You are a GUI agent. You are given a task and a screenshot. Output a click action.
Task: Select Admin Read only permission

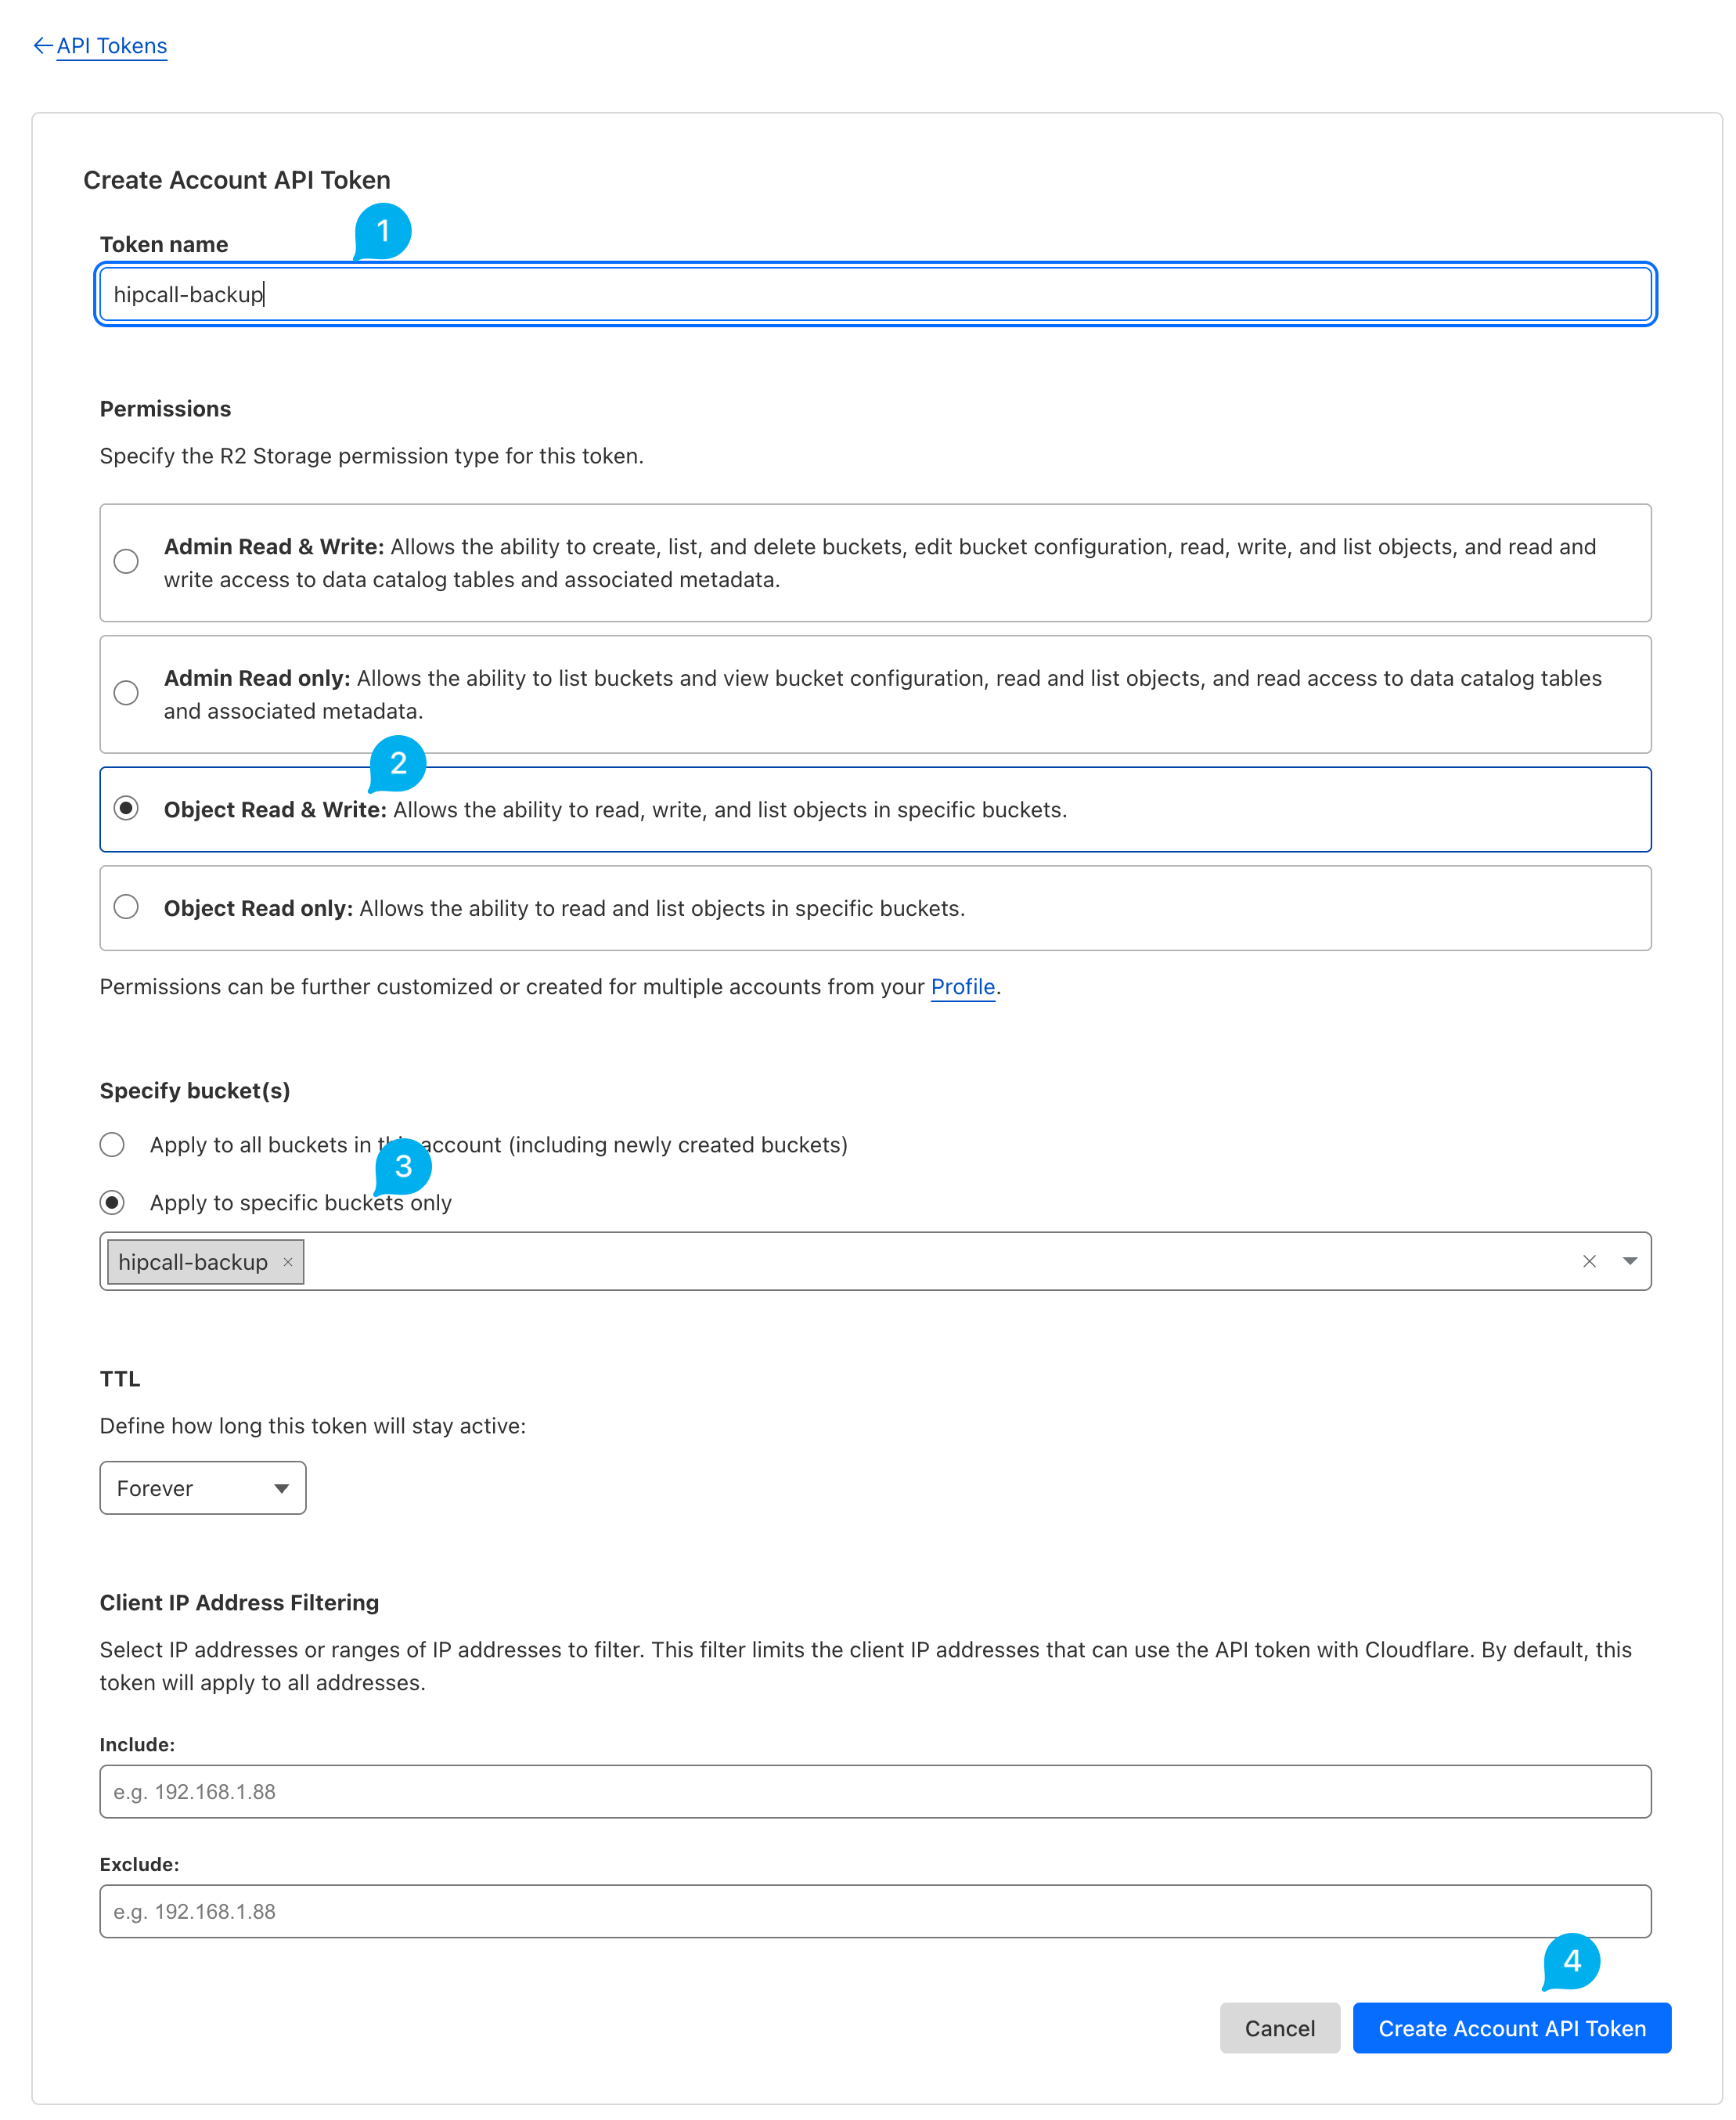point(126,693)
